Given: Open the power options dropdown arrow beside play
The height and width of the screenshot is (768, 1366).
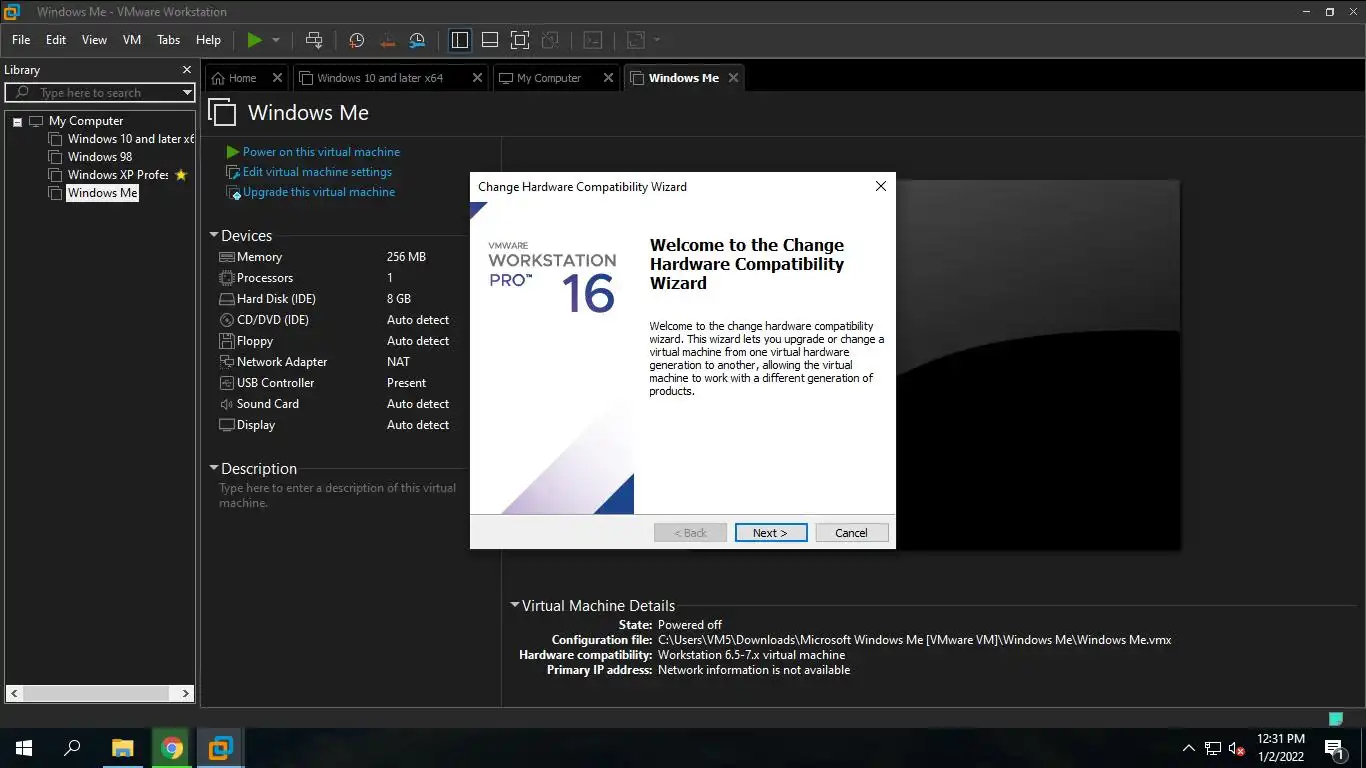Looking at the screenshot, I should 276,40.
